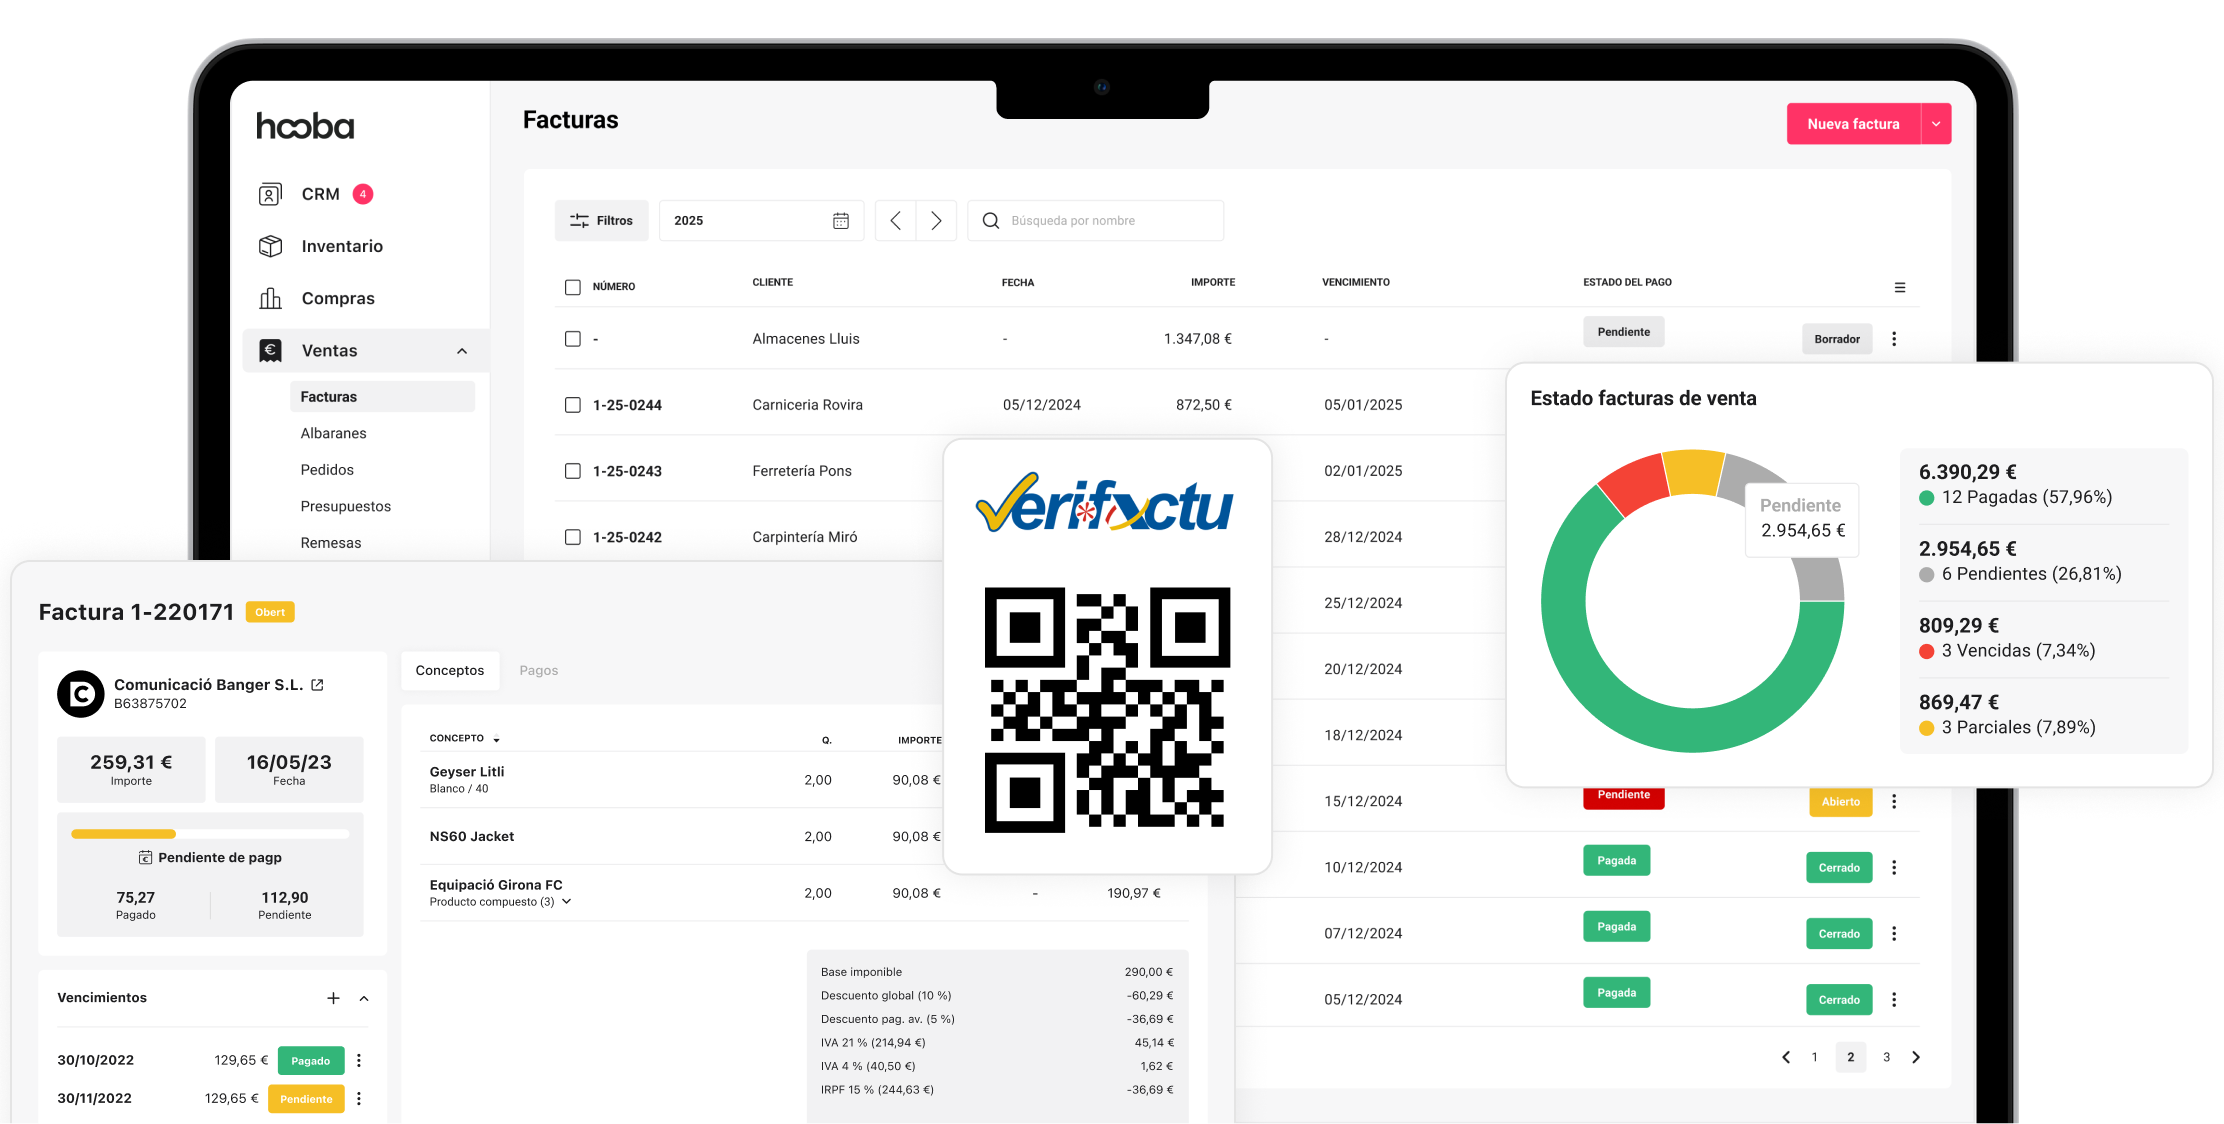Open the Albaranes submenu item

click(x=333, y=433)
